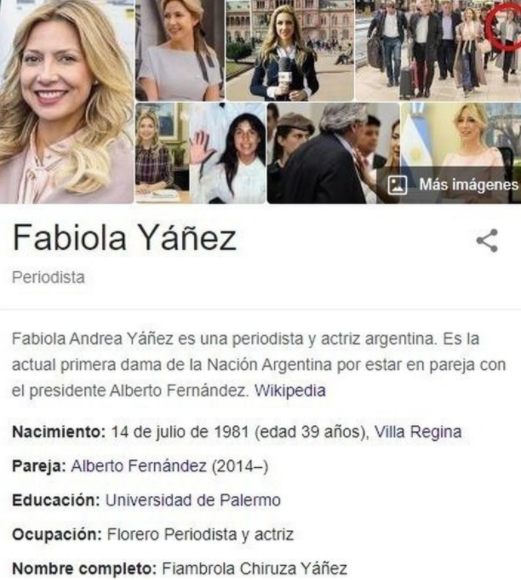Follow the Wikipedia link
The image size is (521, 580).
click(290, 391)
